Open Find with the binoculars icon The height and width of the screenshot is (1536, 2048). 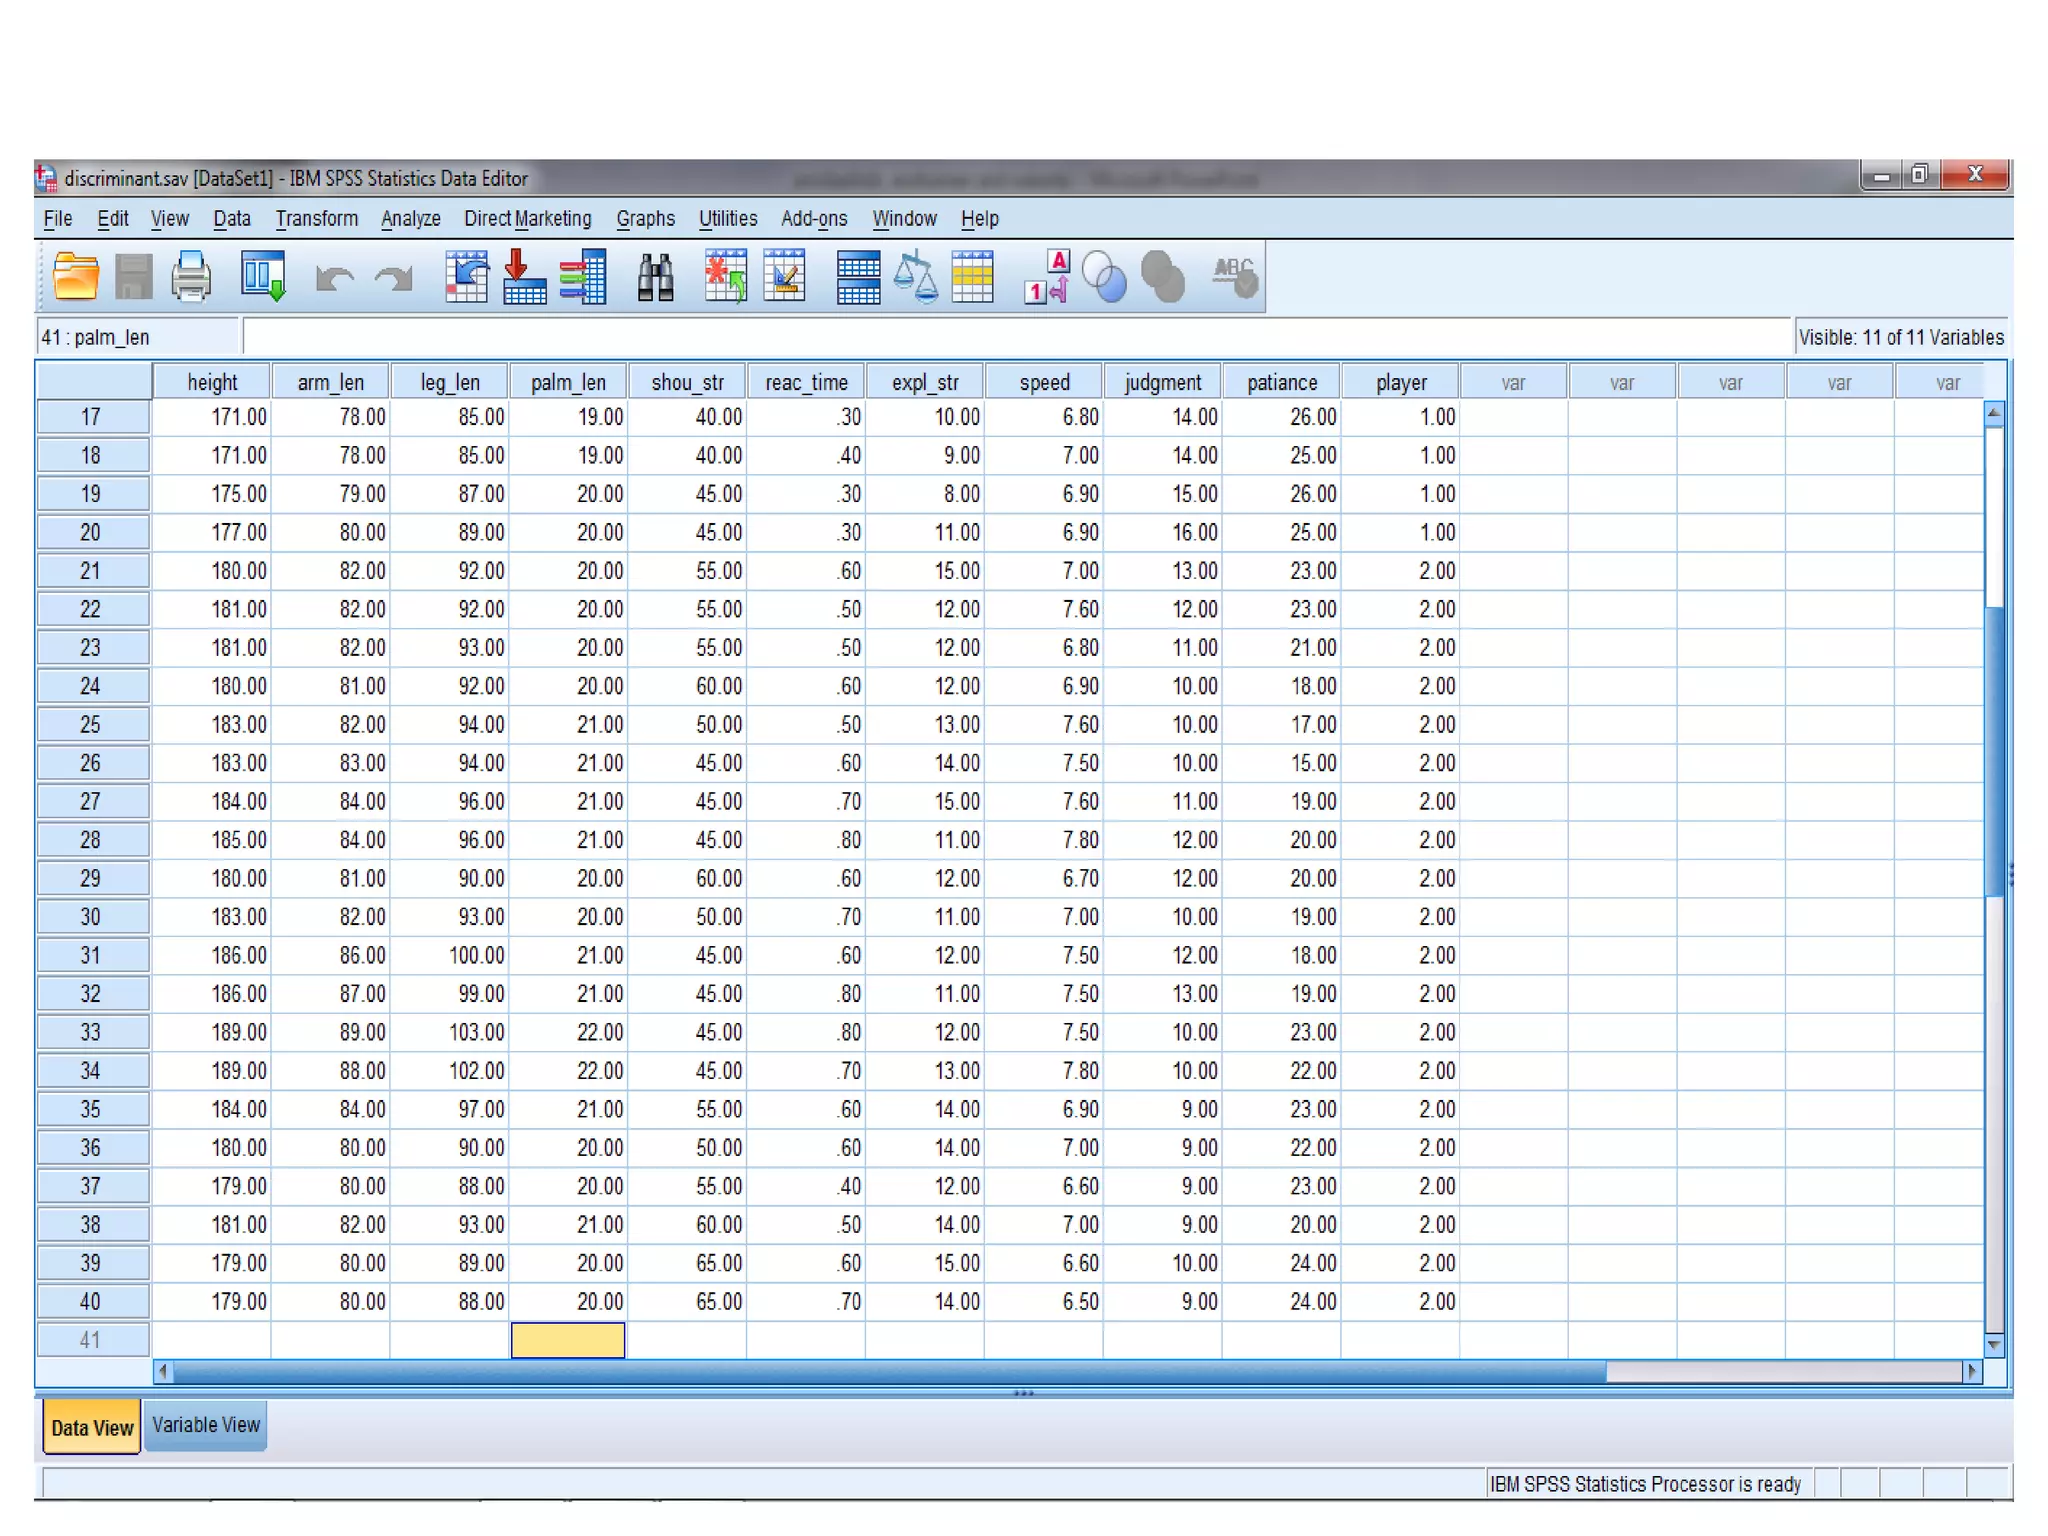[655, 277]
